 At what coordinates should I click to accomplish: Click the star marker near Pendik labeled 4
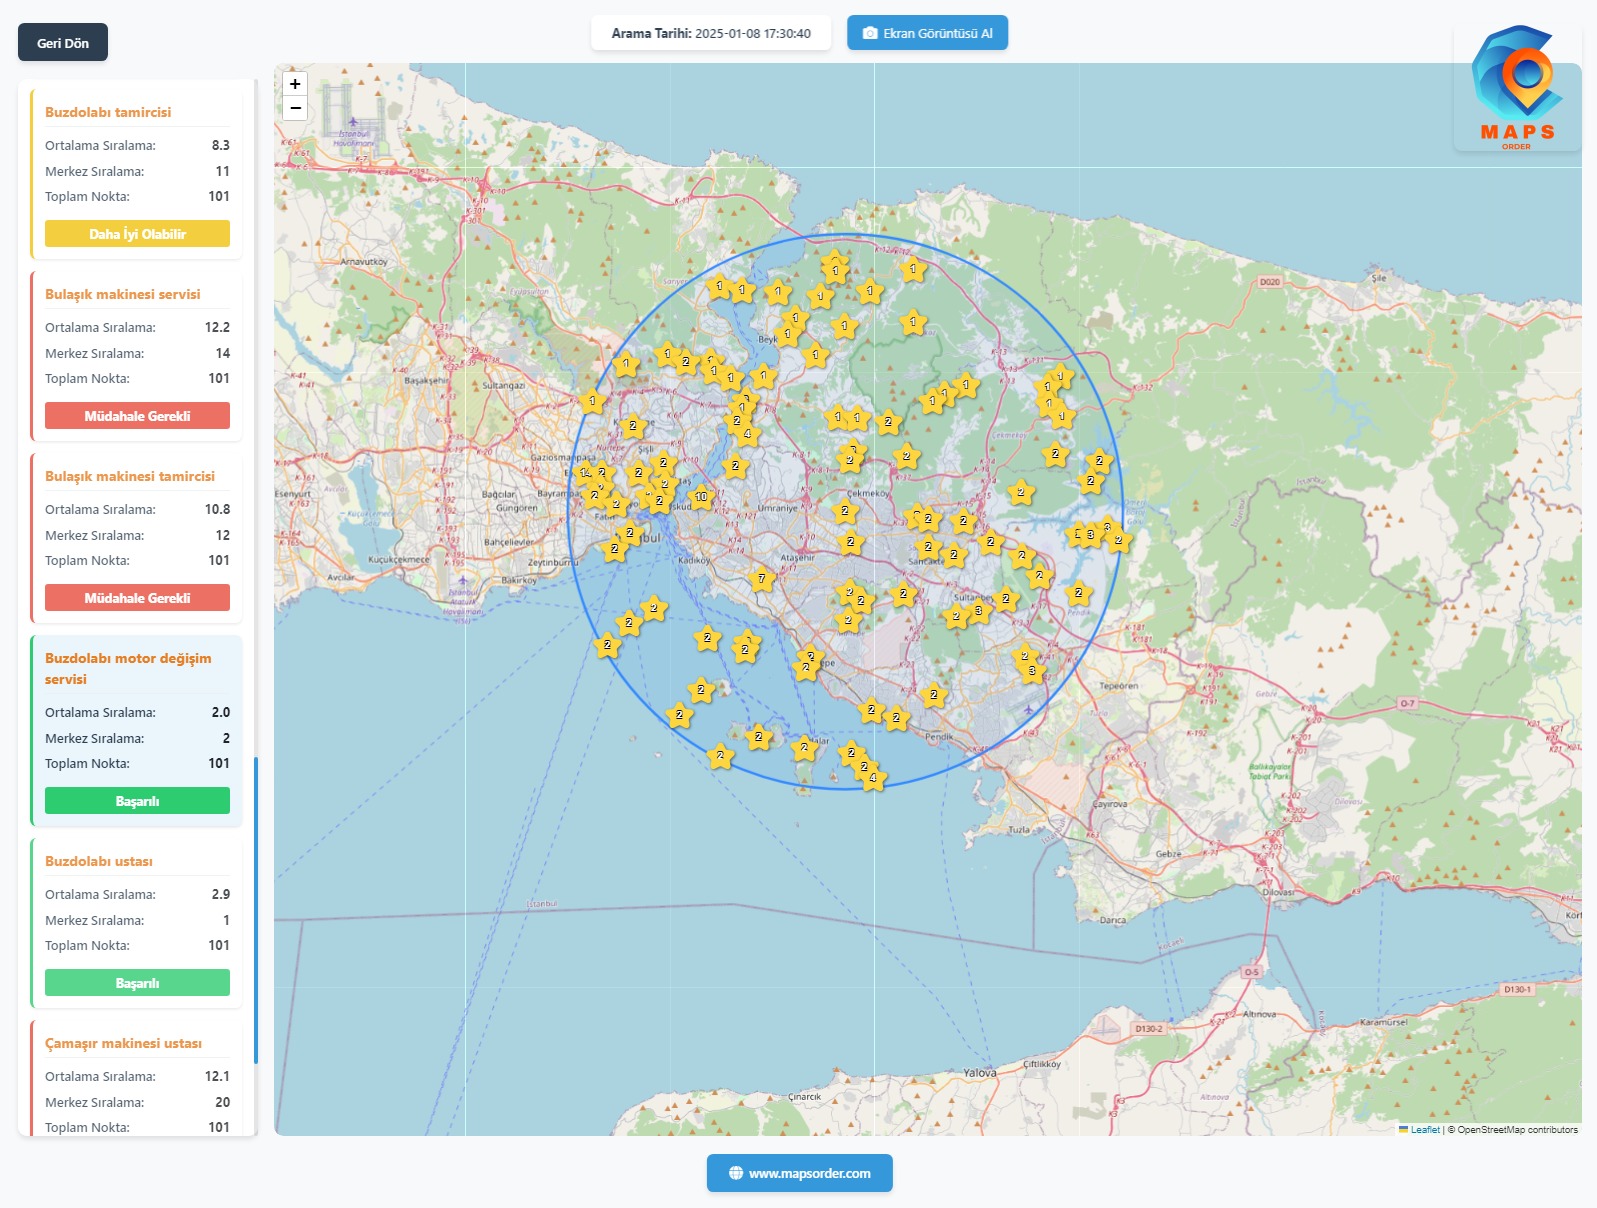pyautogui.click(x=873, y=778)
